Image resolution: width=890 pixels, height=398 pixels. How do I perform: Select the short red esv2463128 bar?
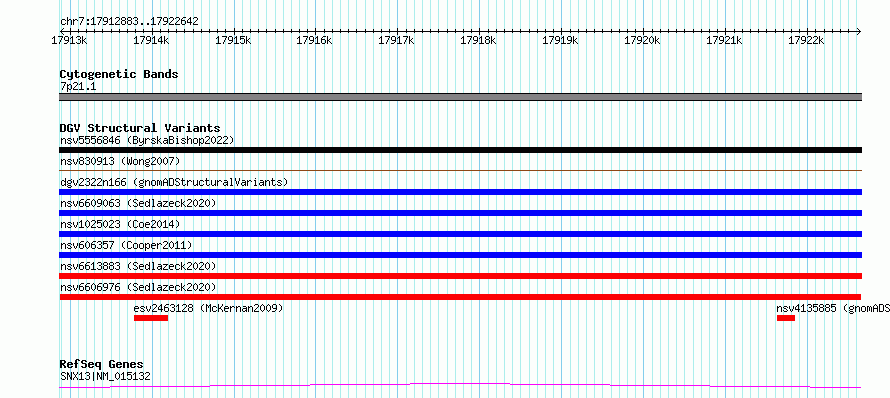tap(151, 318)
